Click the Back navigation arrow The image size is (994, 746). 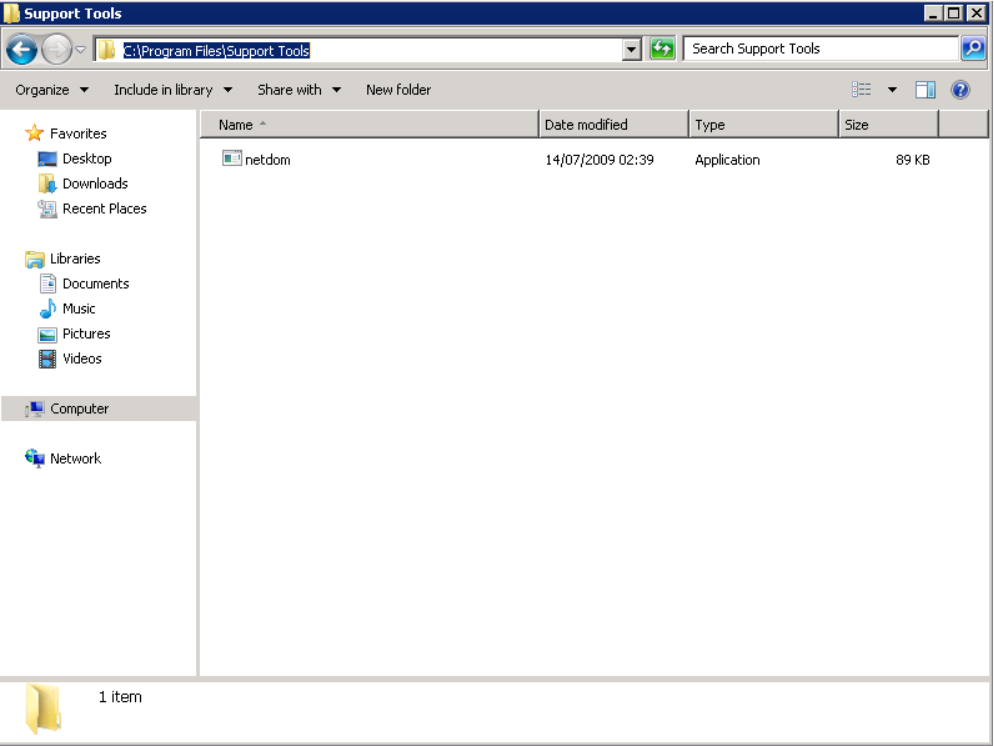click(22, 49)
